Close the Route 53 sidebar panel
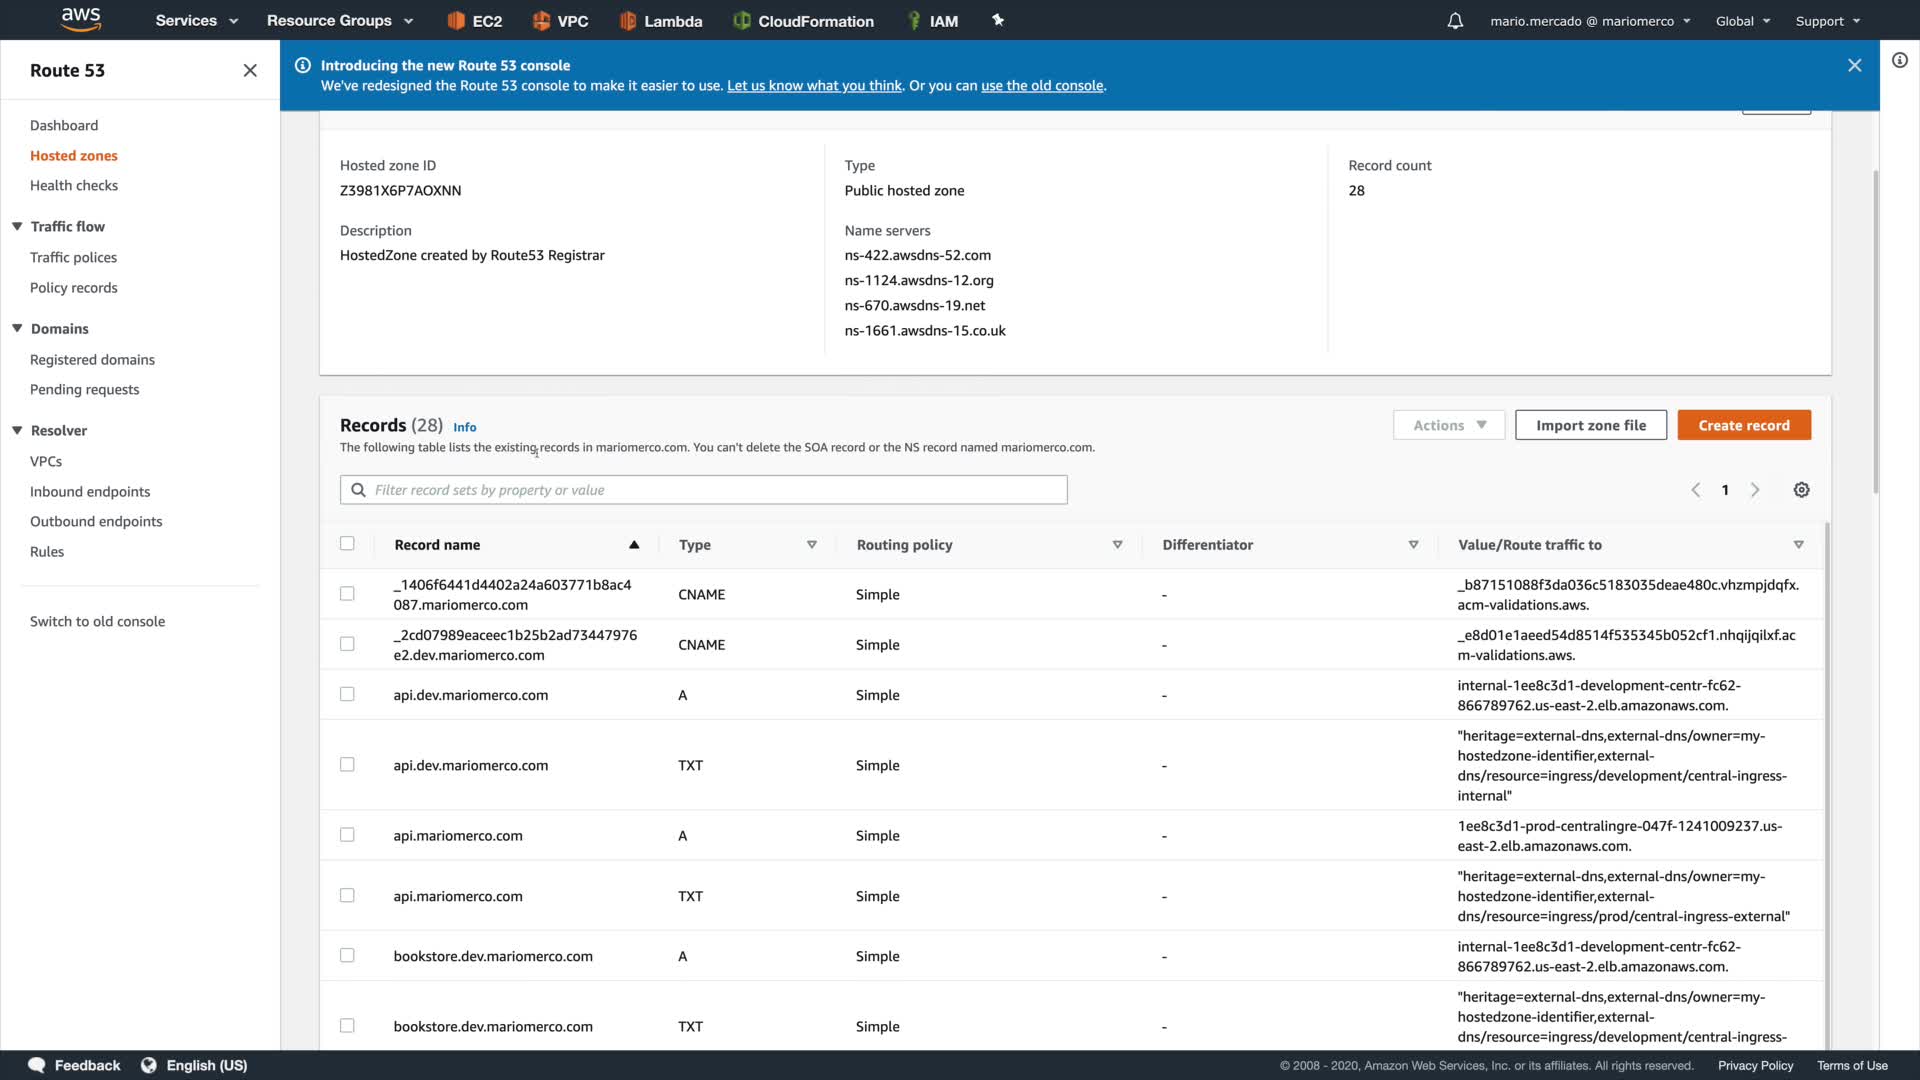Viewport: 1920px width, 1080px height. pos(250,70)
